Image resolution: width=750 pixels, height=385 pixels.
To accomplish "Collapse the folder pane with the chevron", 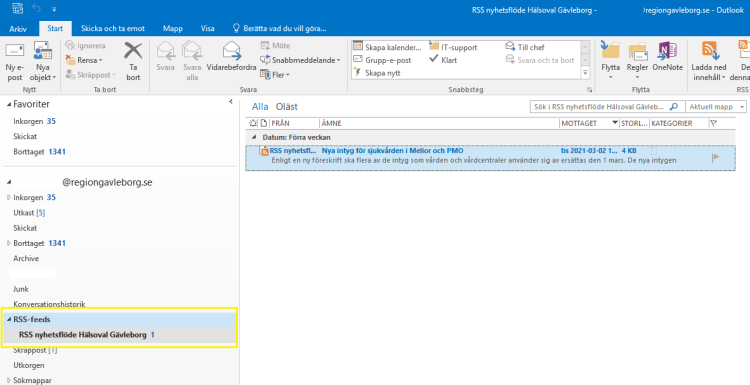I will point(231,101).
